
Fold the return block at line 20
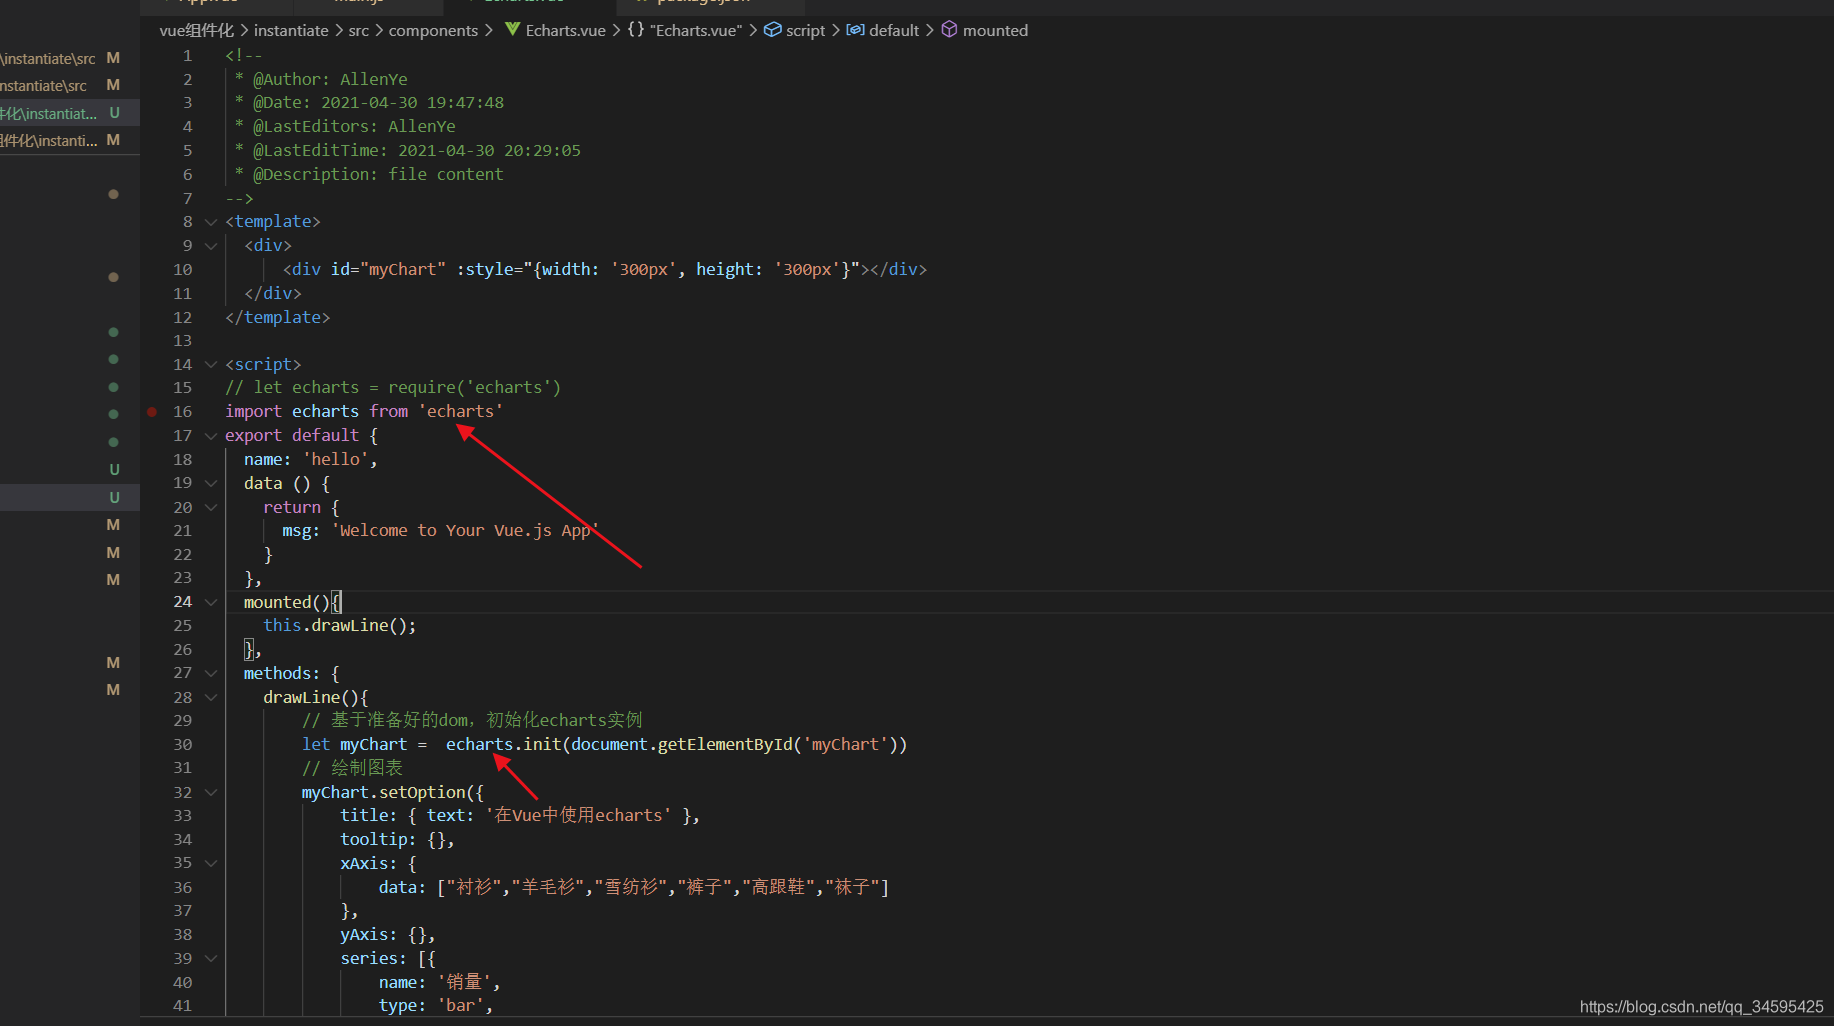211,508
